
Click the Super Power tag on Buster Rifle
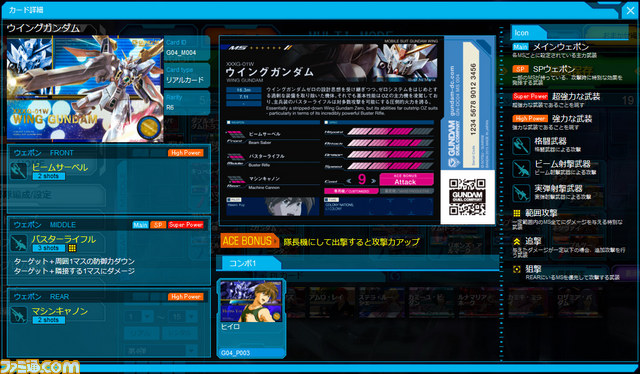click(186, 225)
